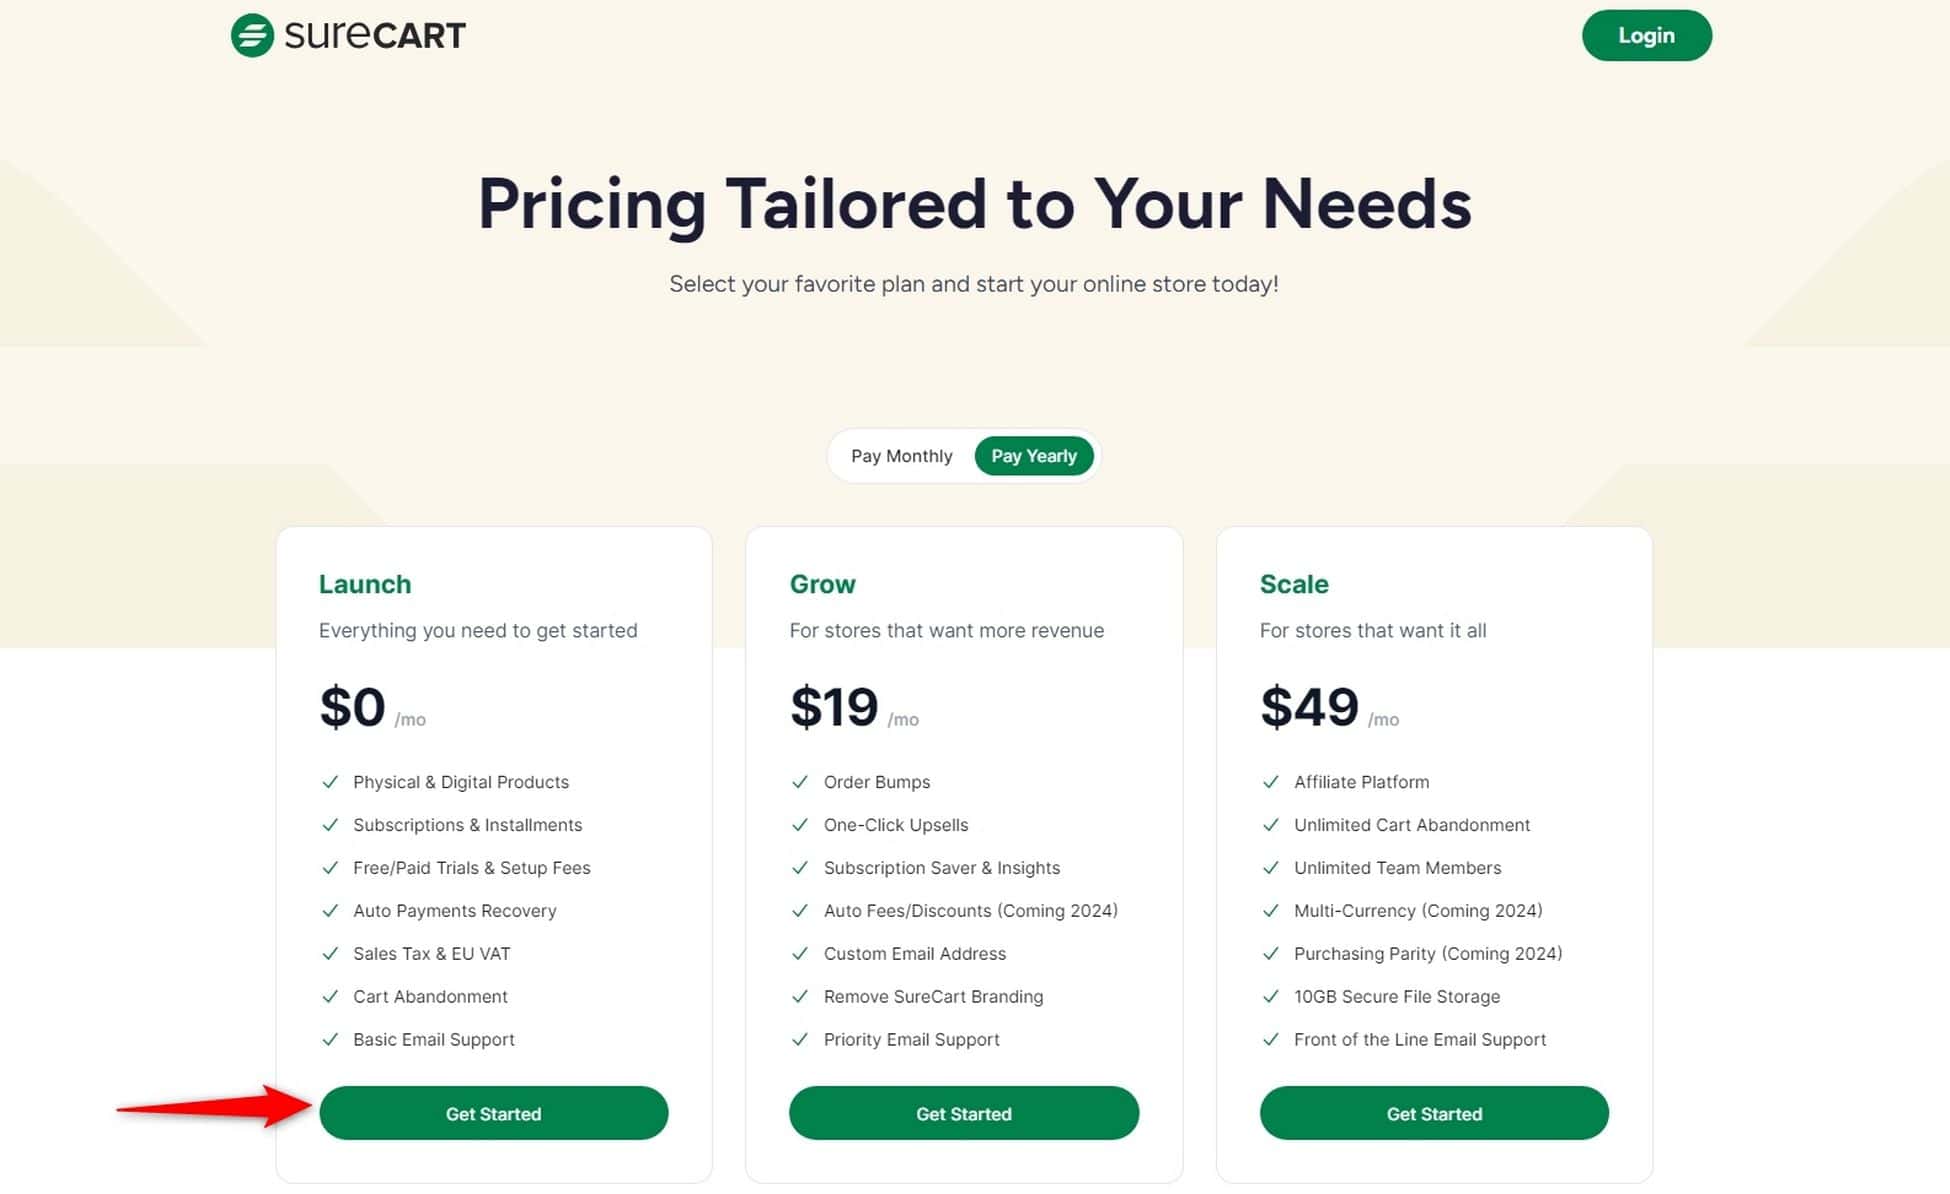
Task: Select the Scale plan heading
Action: pos(1294,584)
